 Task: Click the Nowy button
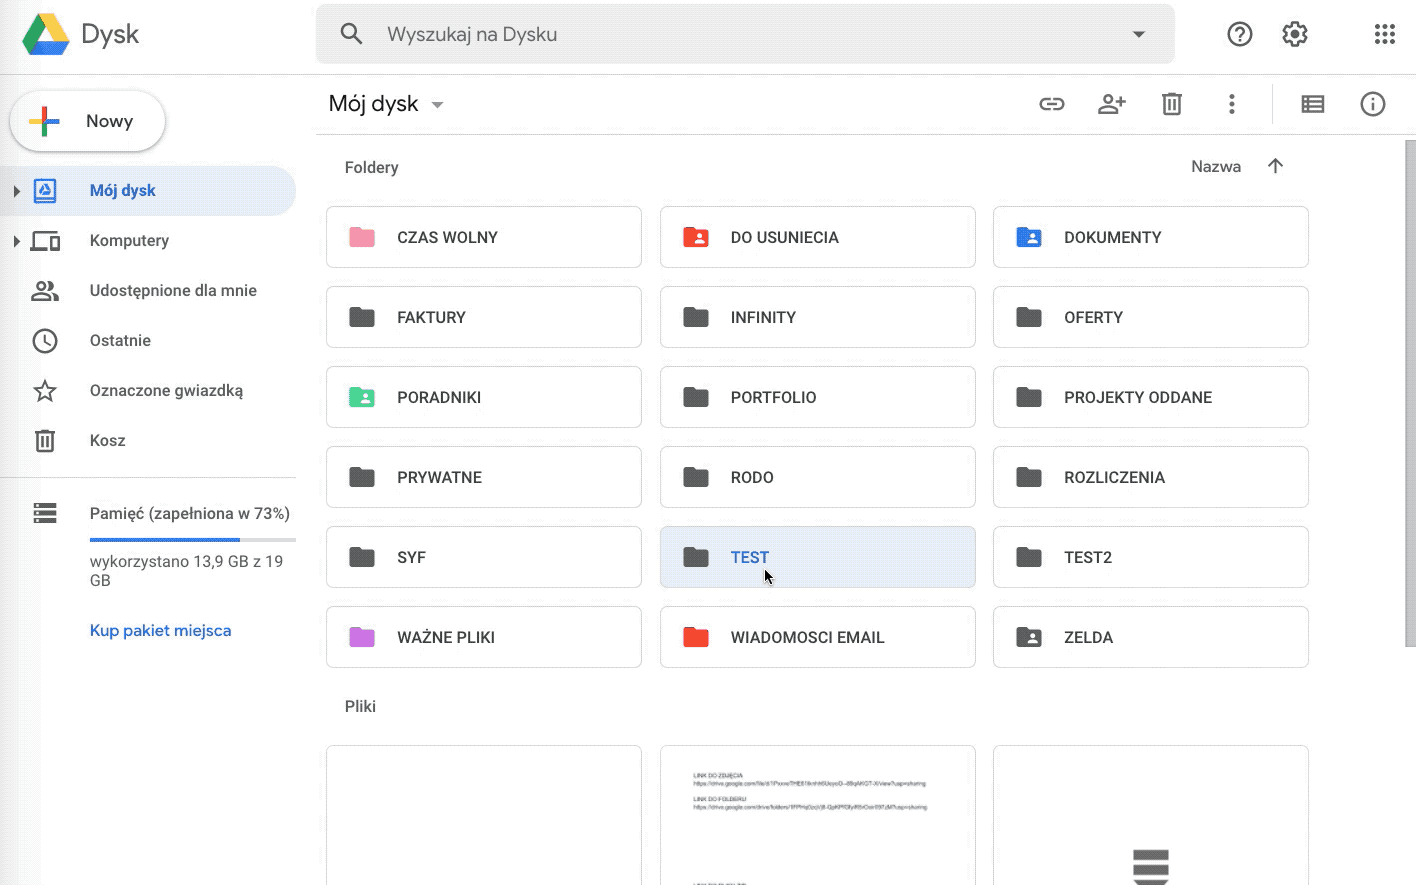88,121
